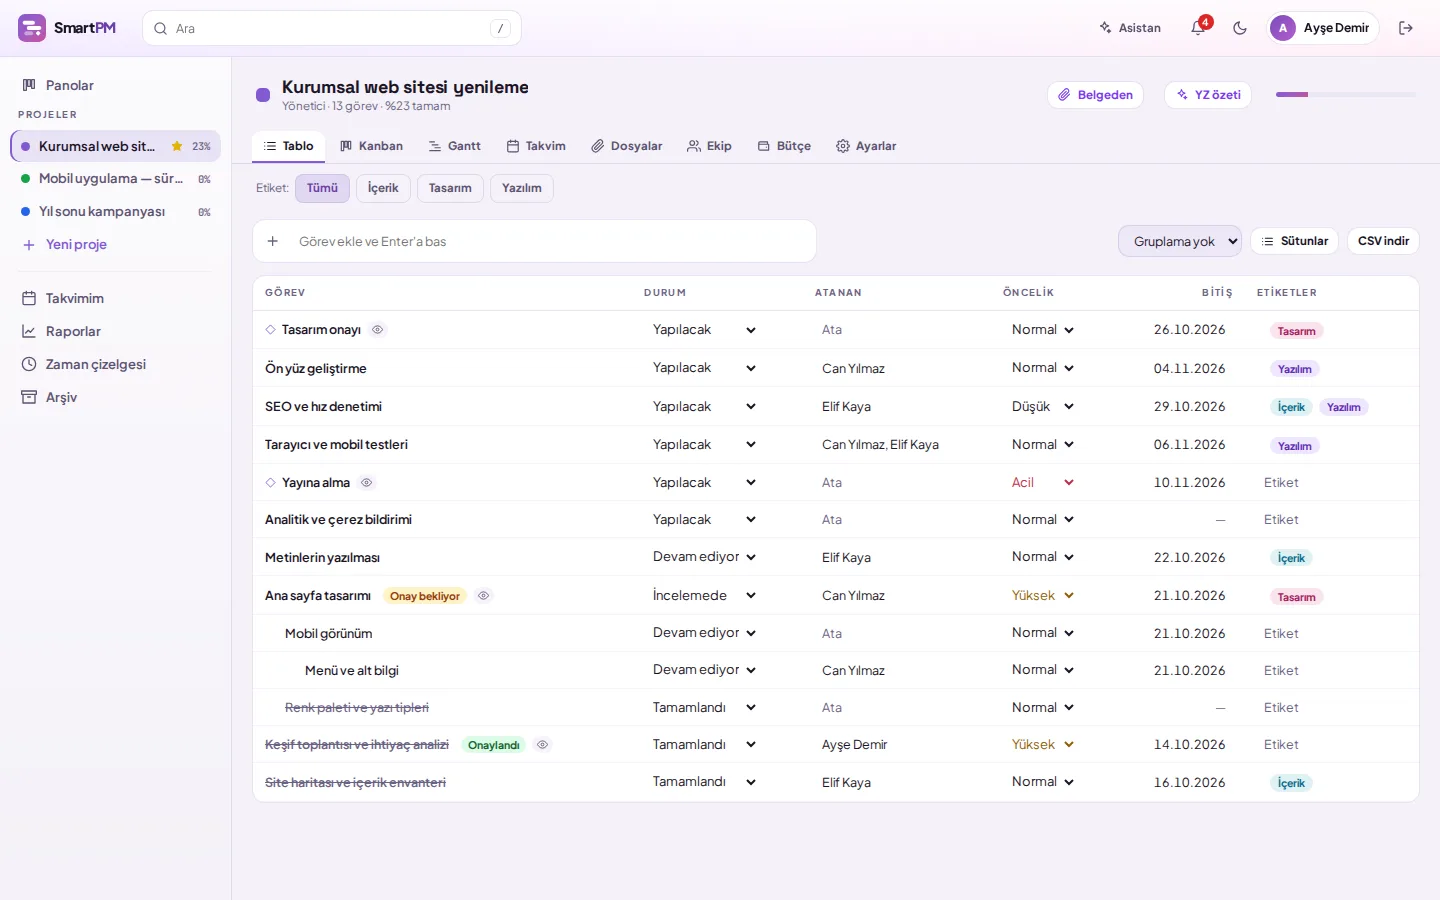This screenshot has width=1440, height=900.
Task: Click the Onaylandı badge
Action: pos(494,745)
